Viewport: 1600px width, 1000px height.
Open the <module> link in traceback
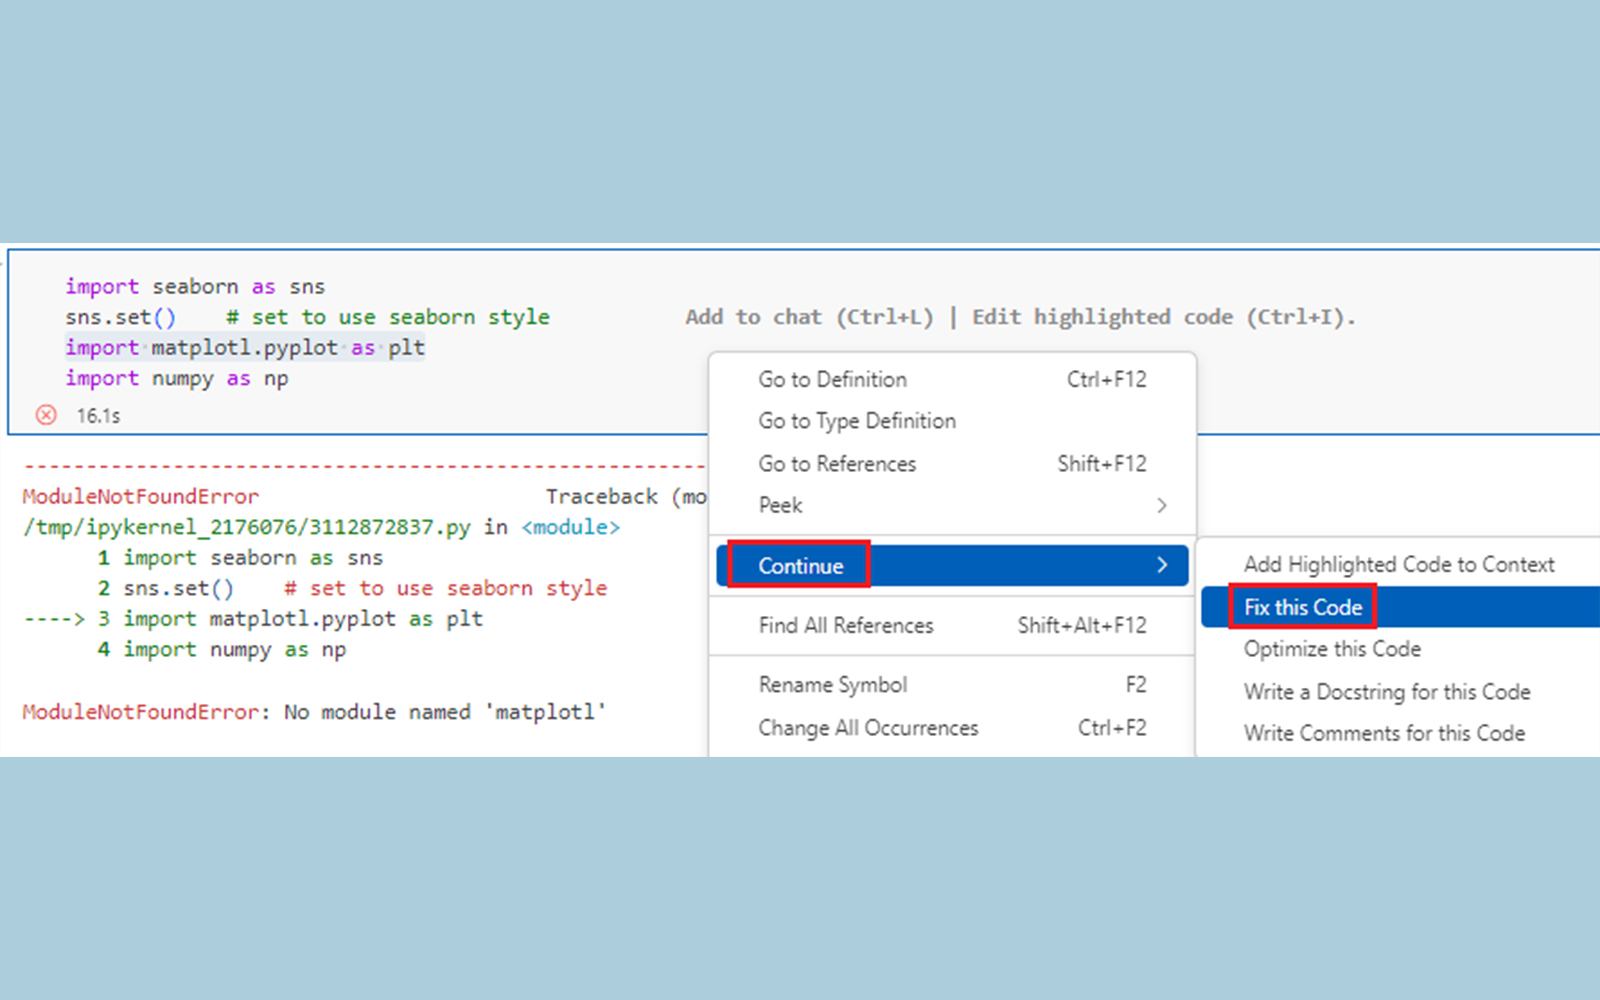pos(570,527)
